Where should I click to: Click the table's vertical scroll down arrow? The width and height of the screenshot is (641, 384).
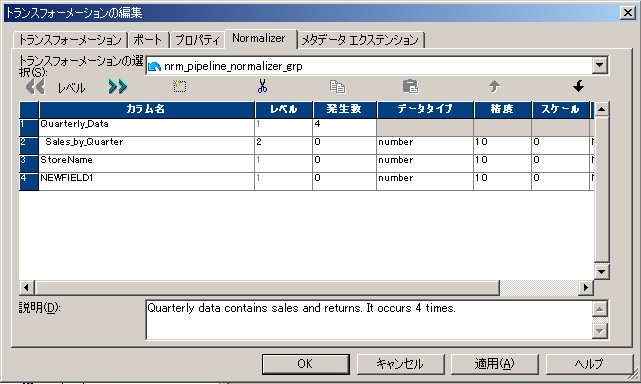click(601, 272)
